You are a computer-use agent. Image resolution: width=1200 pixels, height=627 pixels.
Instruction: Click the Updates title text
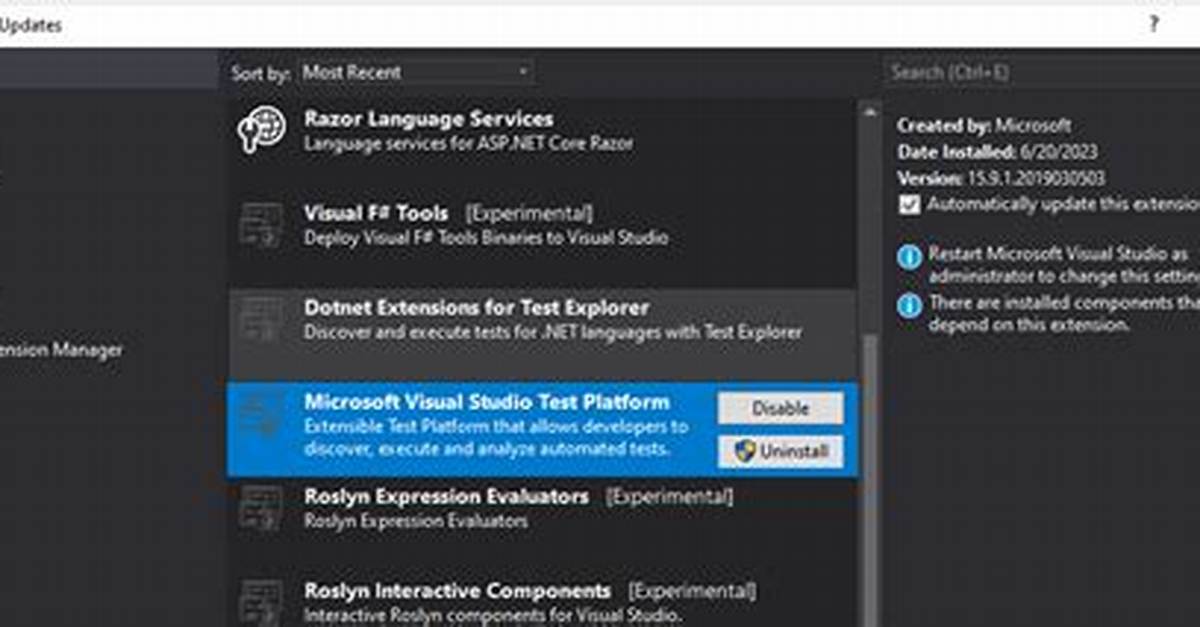coord(30,26)
